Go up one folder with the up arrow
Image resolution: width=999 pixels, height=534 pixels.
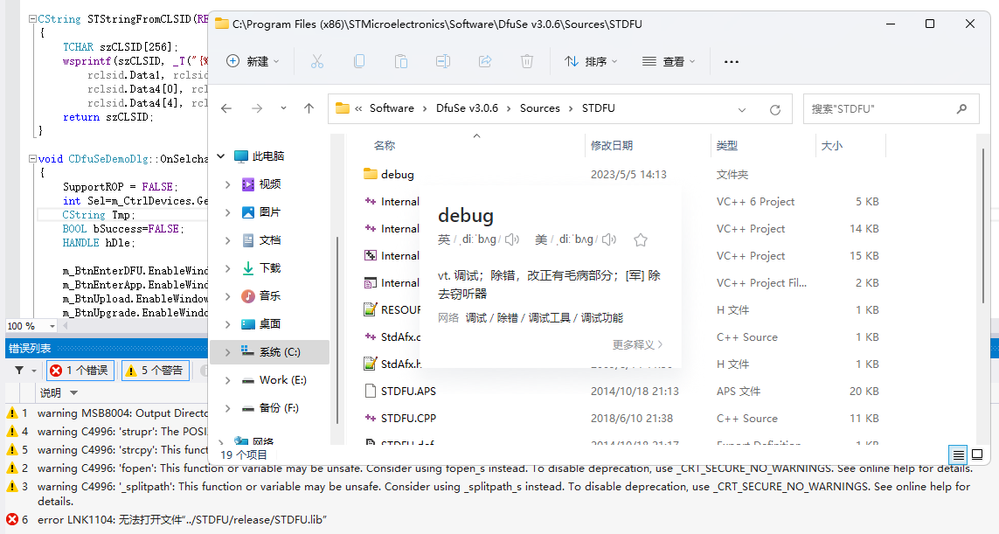point(309,108)
